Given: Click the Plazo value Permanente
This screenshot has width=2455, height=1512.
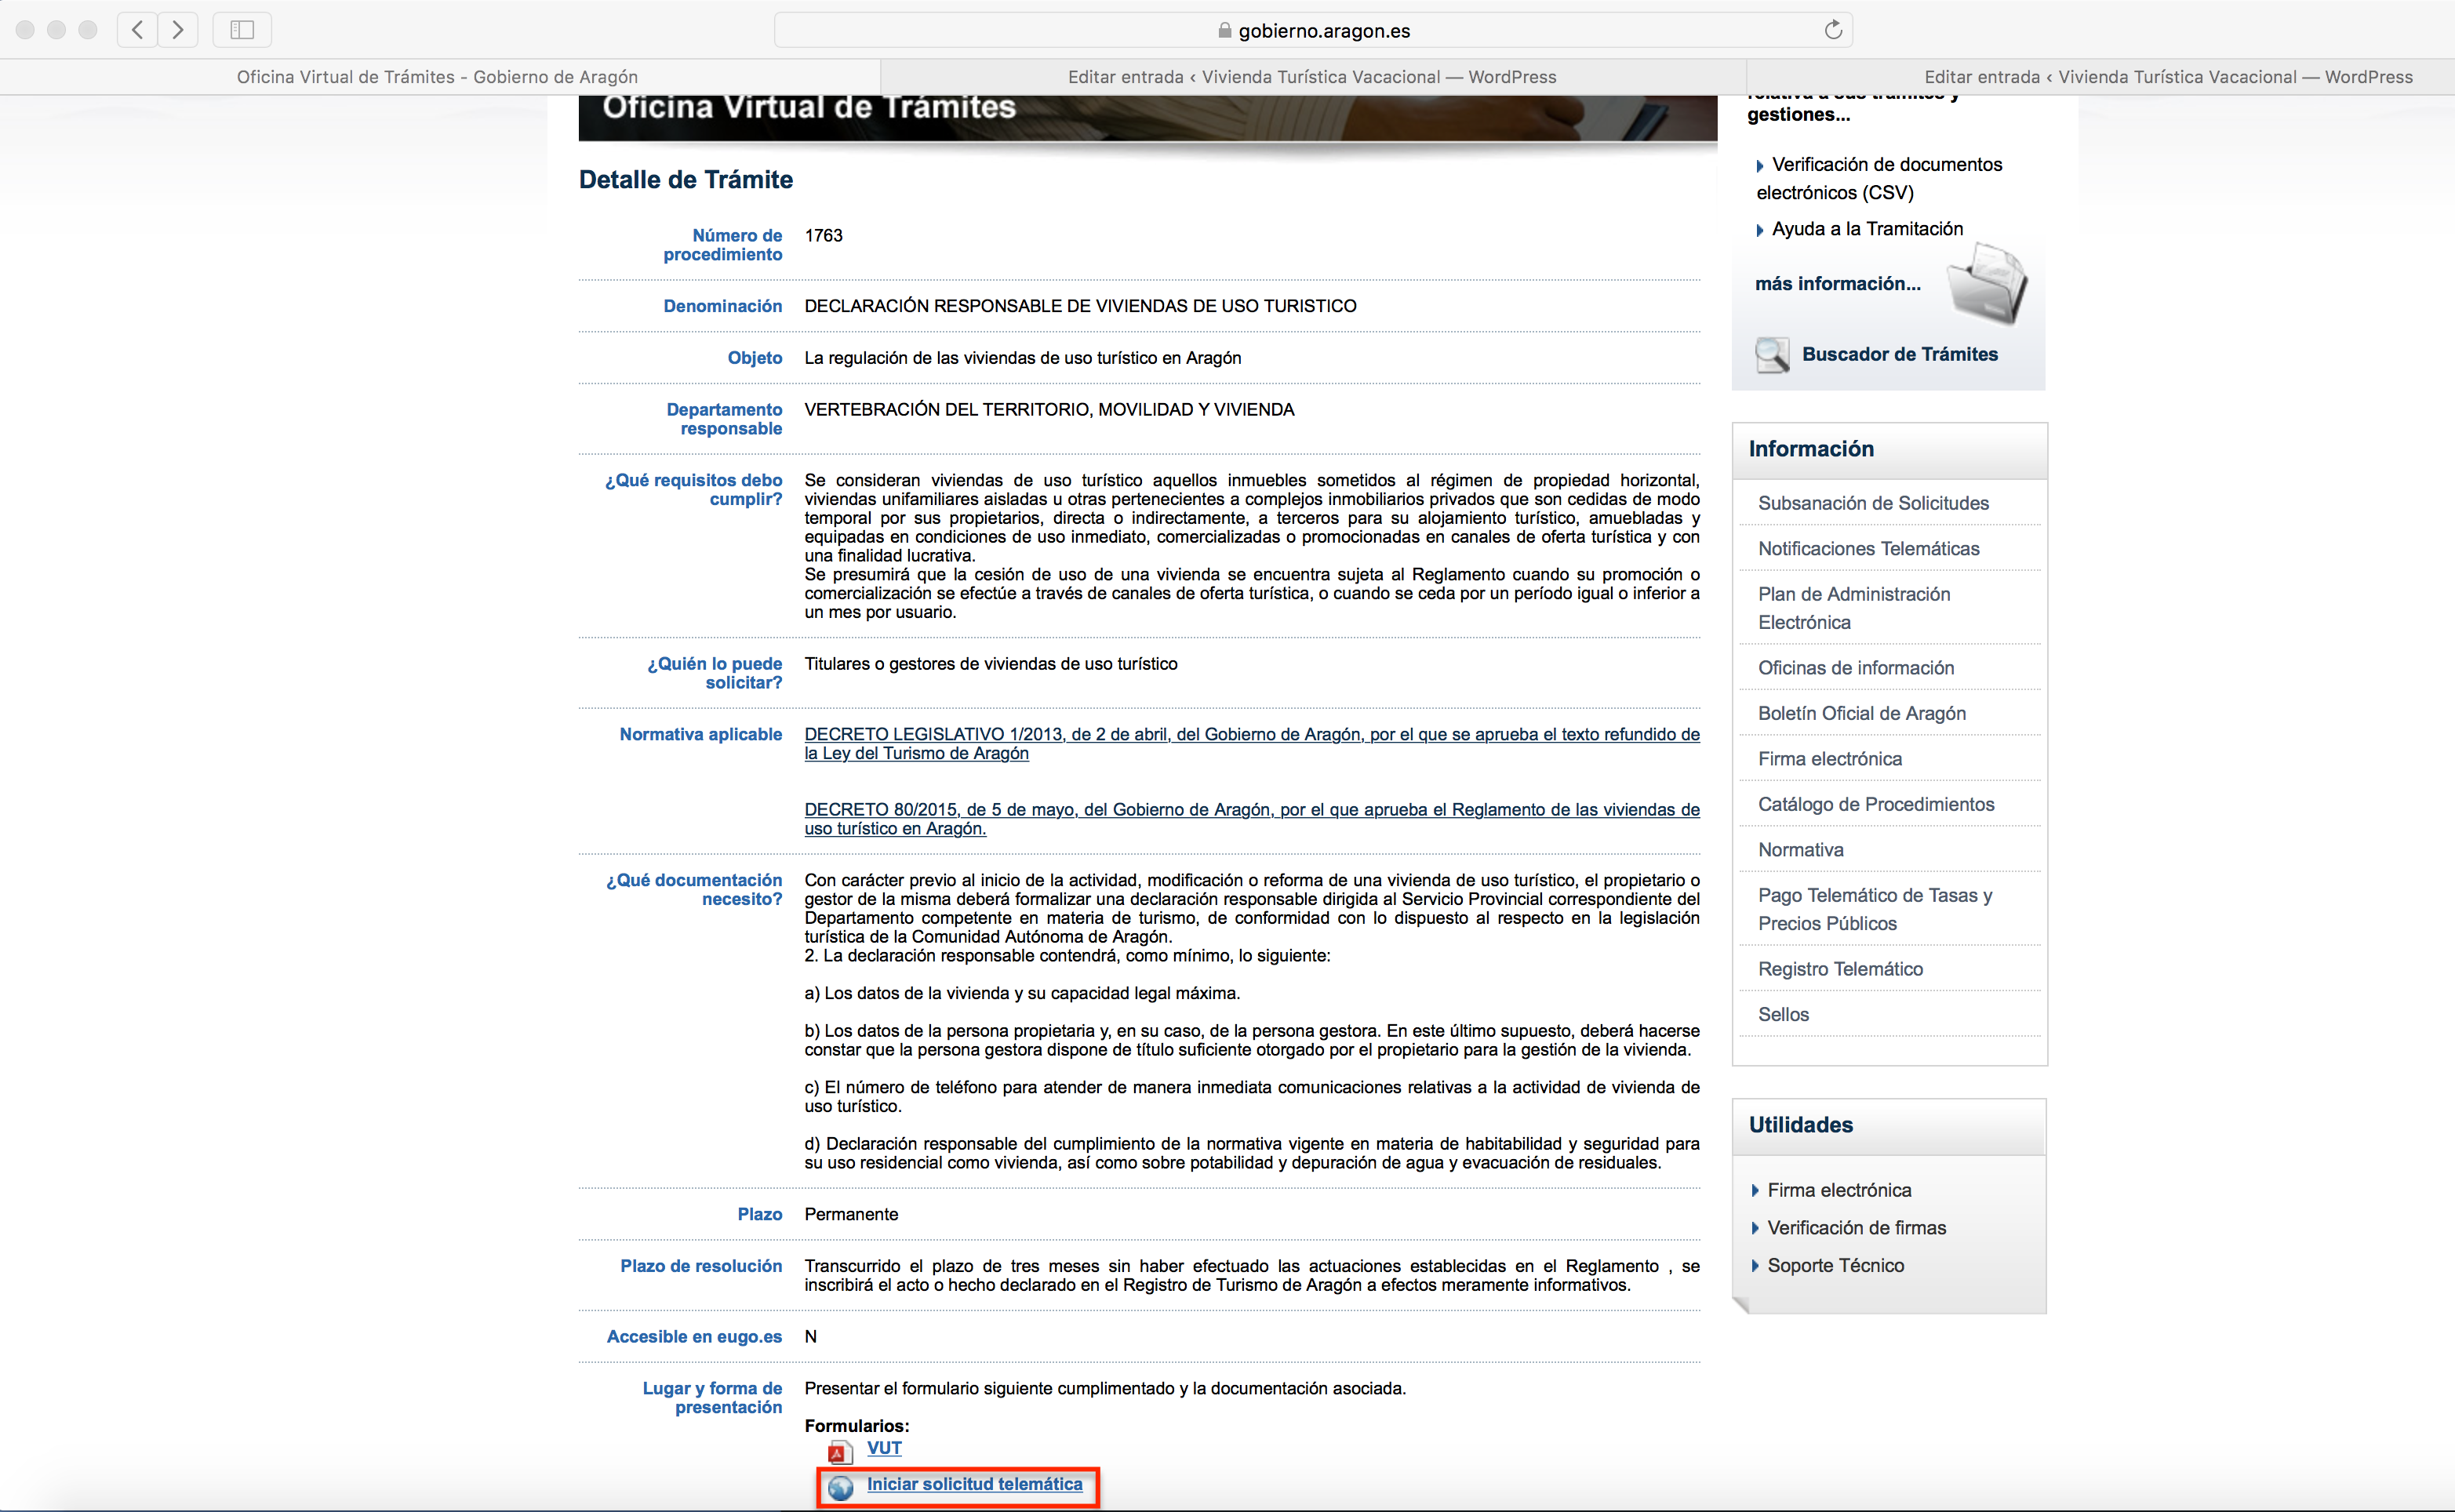Looking at the screenshot, I should (851, 1214).
